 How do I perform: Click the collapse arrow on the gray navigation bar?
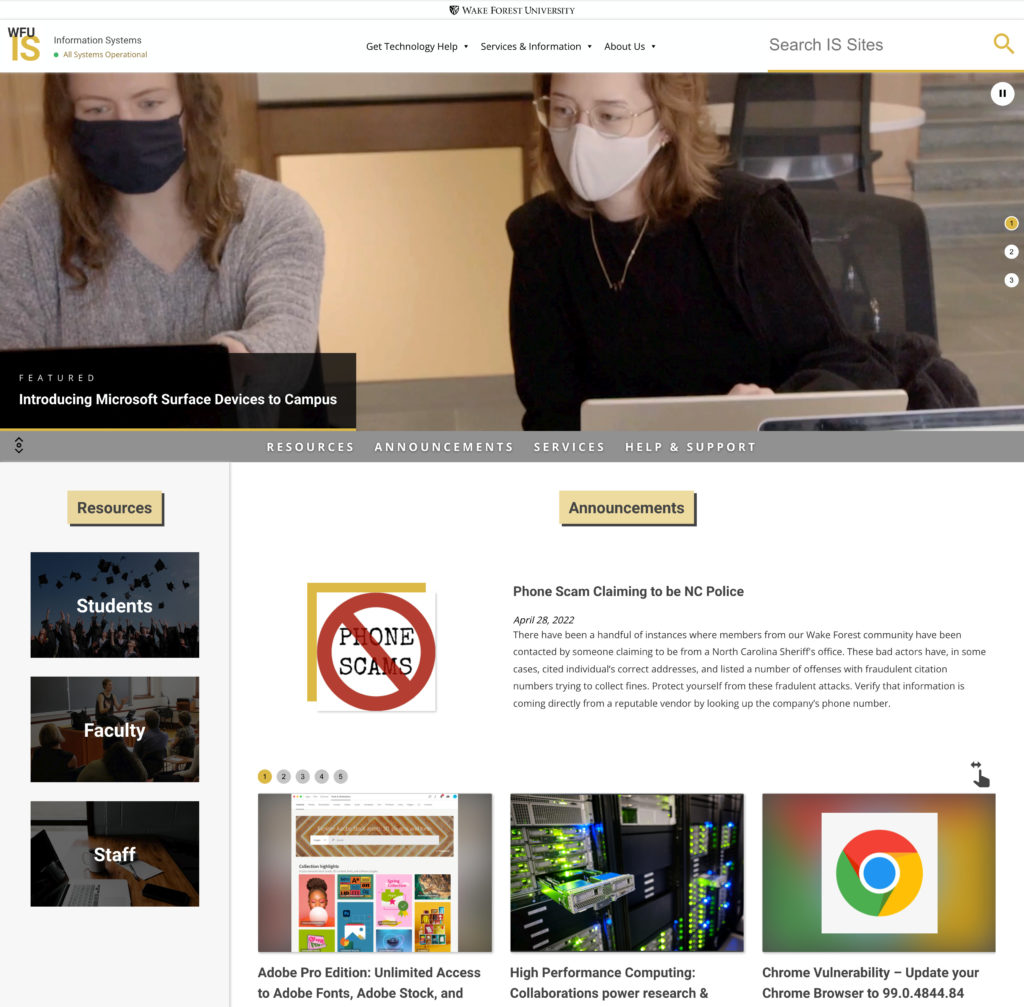tap(18, 446)
